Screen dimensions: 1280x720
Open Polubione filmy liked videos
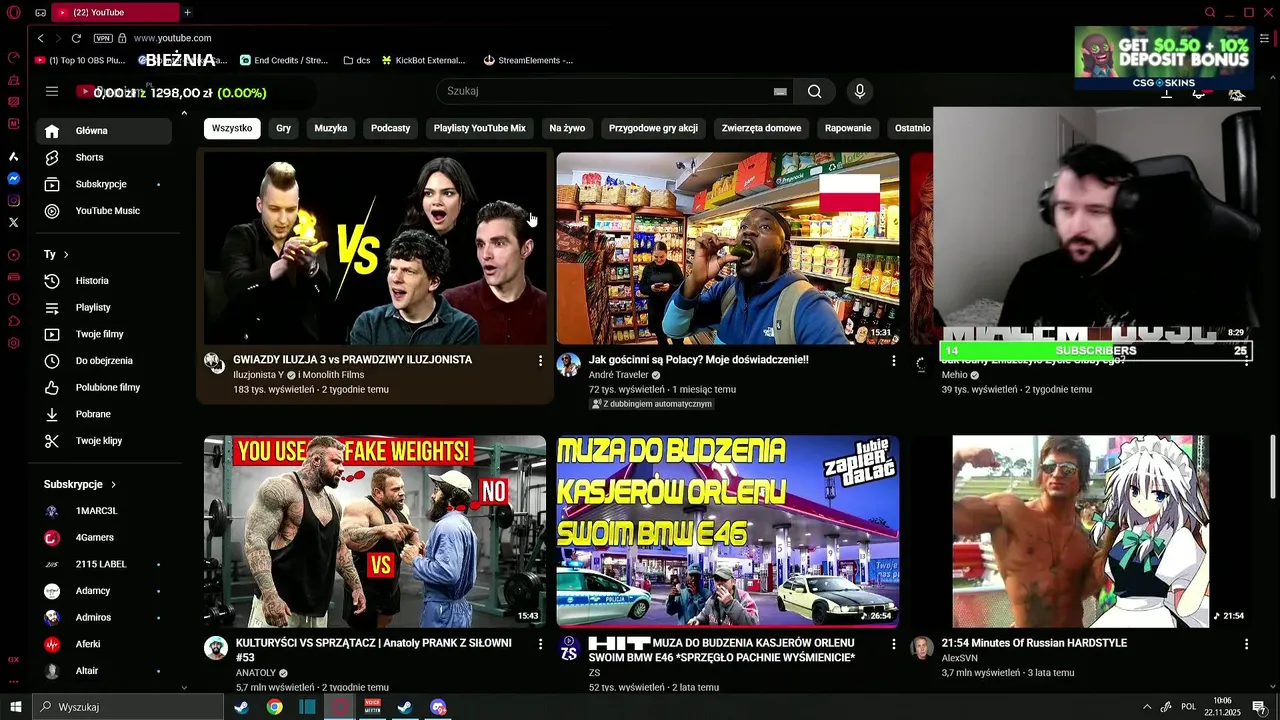[x=104, y=387]
